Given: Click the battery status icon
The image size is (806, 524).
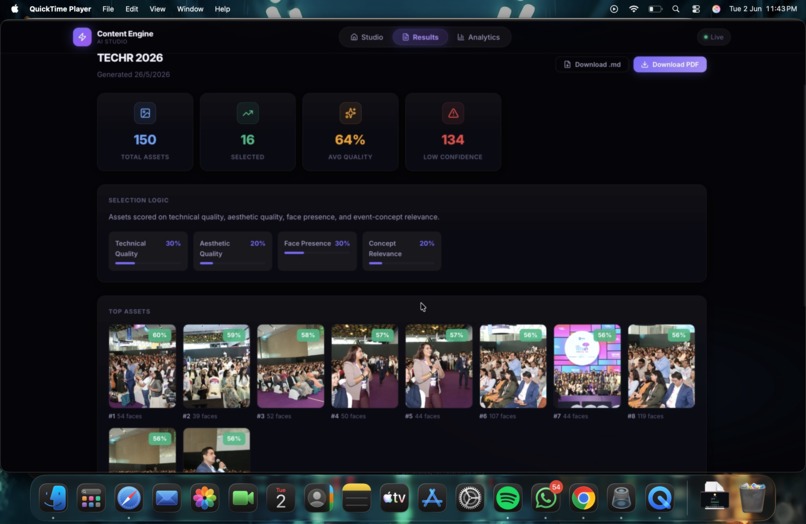Looking at the screenshot, I should 655,9.
